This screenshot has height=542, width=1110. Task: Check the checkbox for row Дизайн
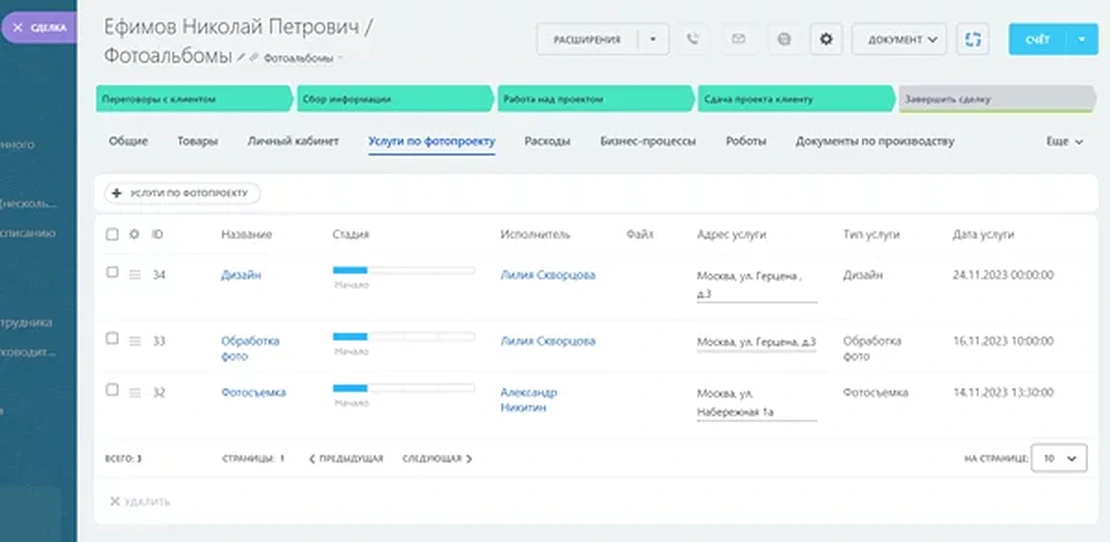click(112, 273)
